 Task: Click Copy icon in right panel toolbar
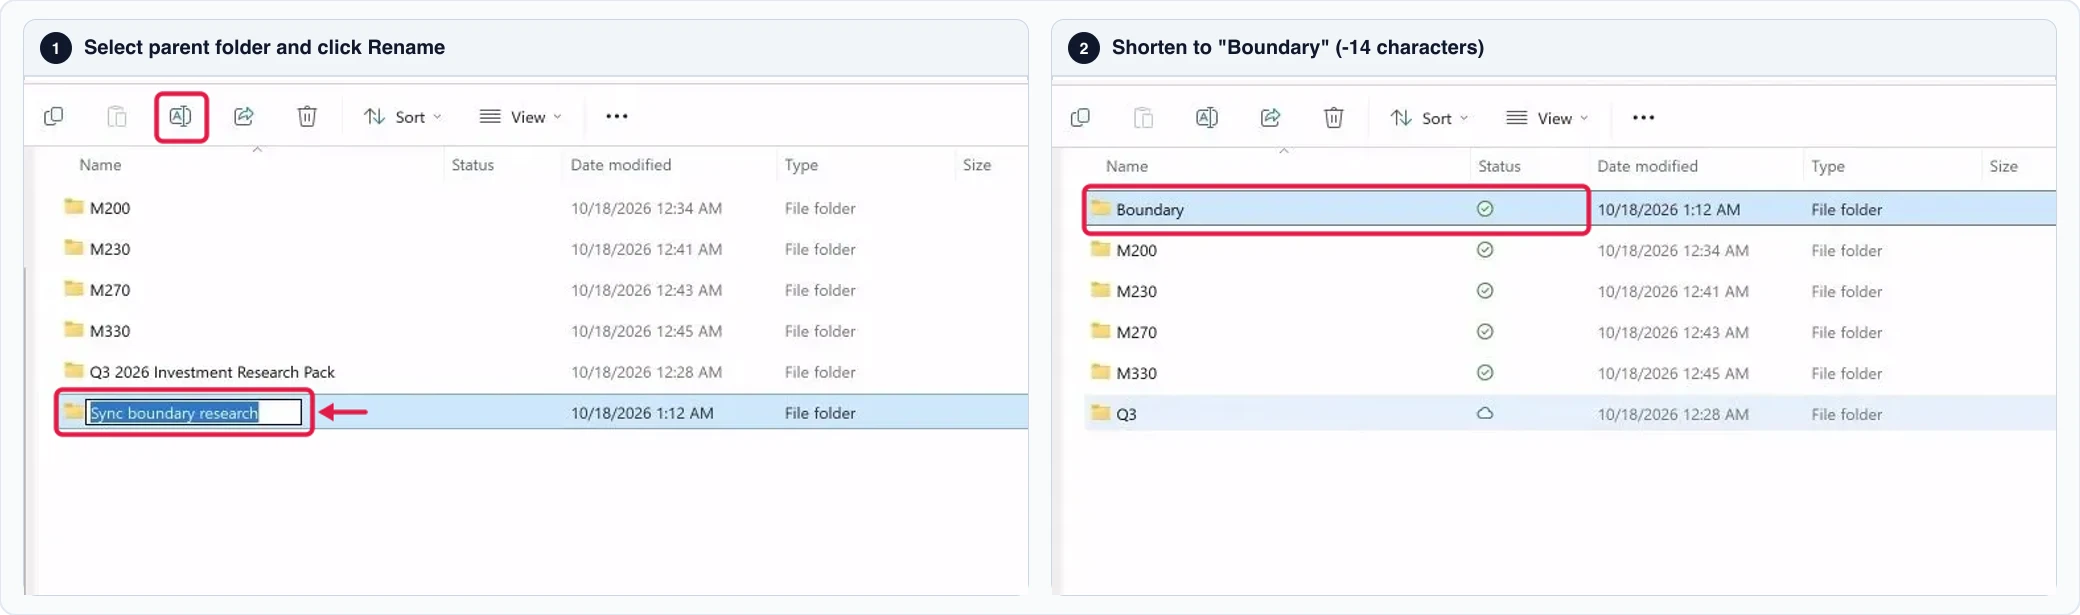pos(1080,118)
